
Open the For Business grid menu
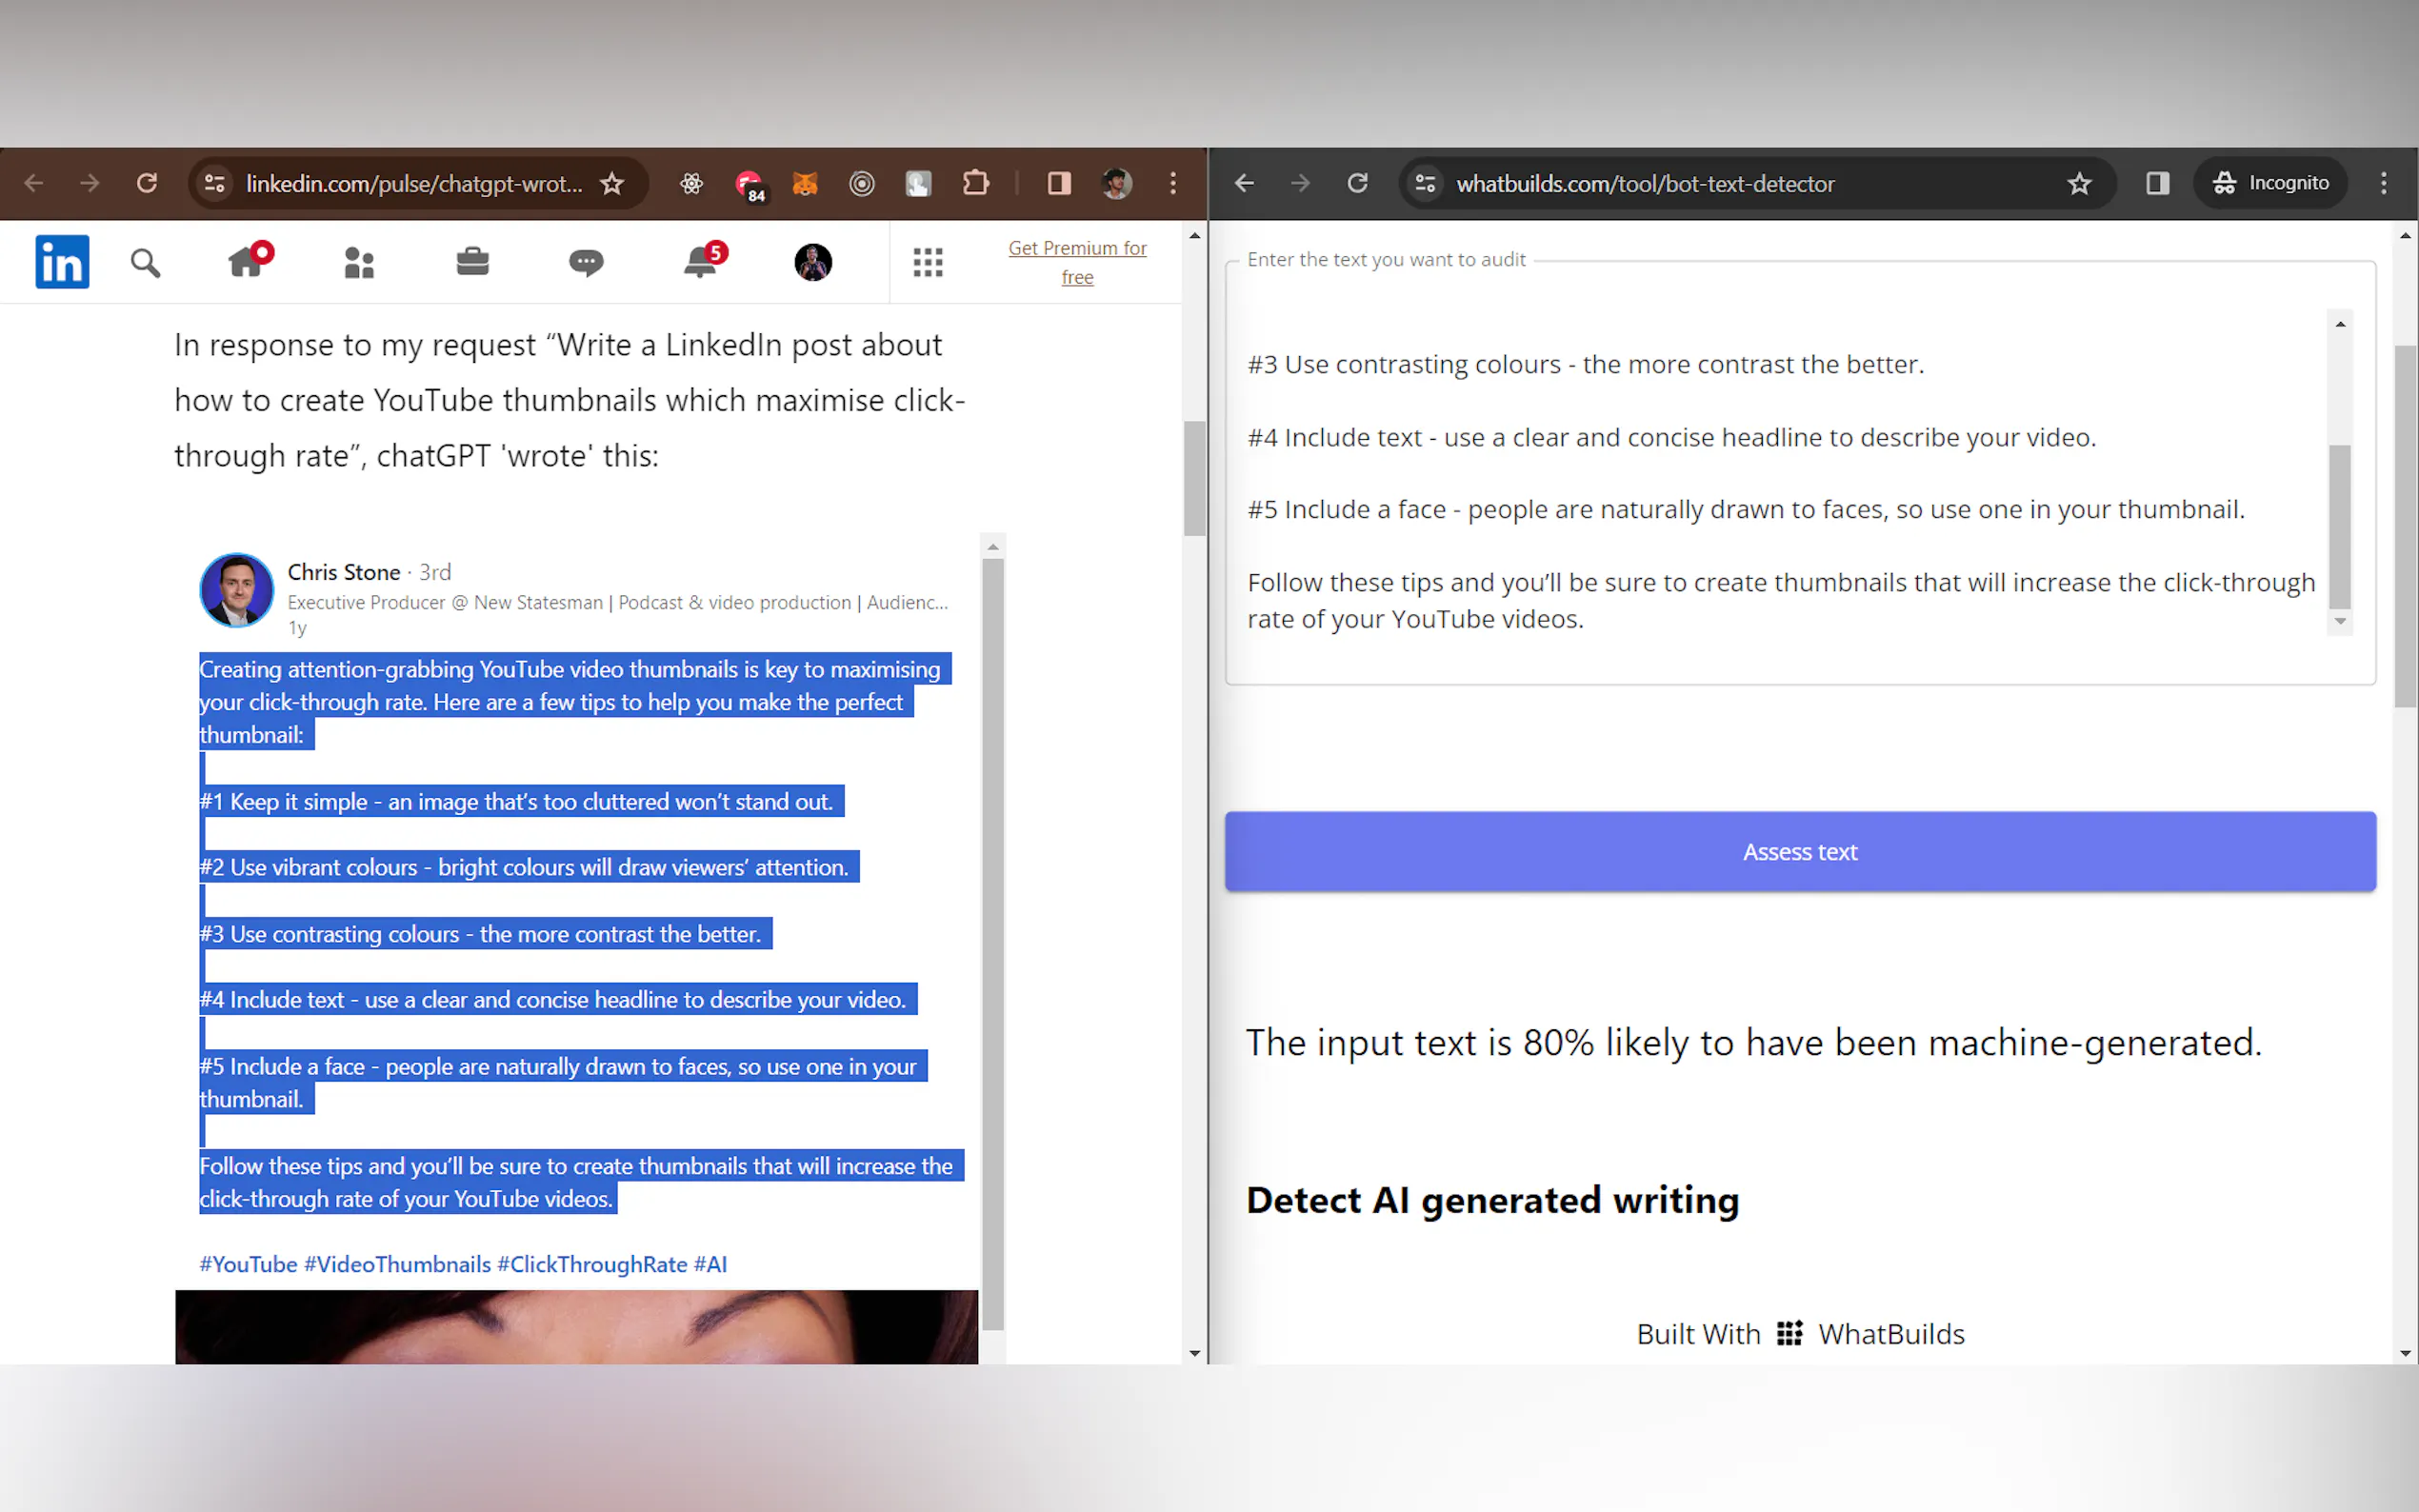coord(928,262)
